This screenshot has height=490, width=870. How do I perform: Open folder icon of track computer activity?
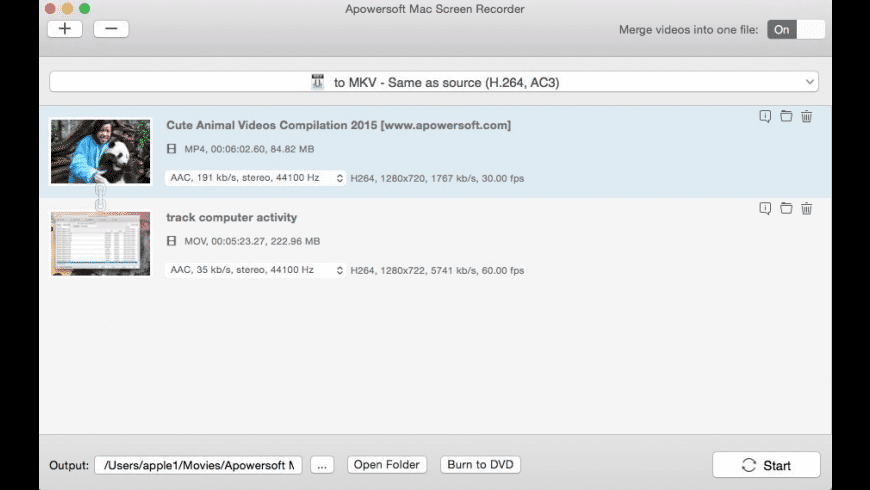786,208
